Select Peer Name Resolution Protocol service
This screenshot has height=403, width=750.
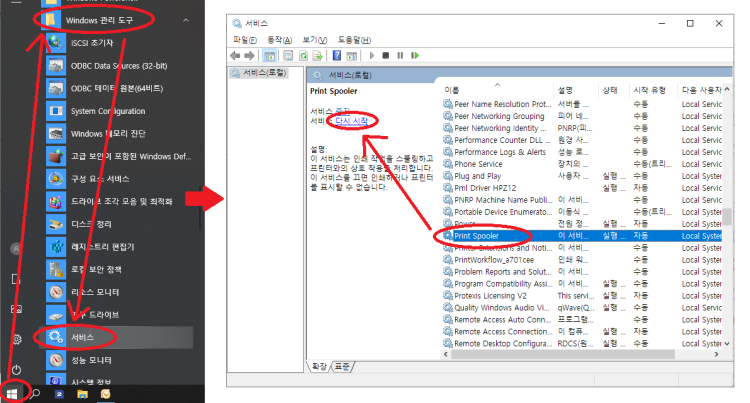pyautogui.click(x=582, y=104)
